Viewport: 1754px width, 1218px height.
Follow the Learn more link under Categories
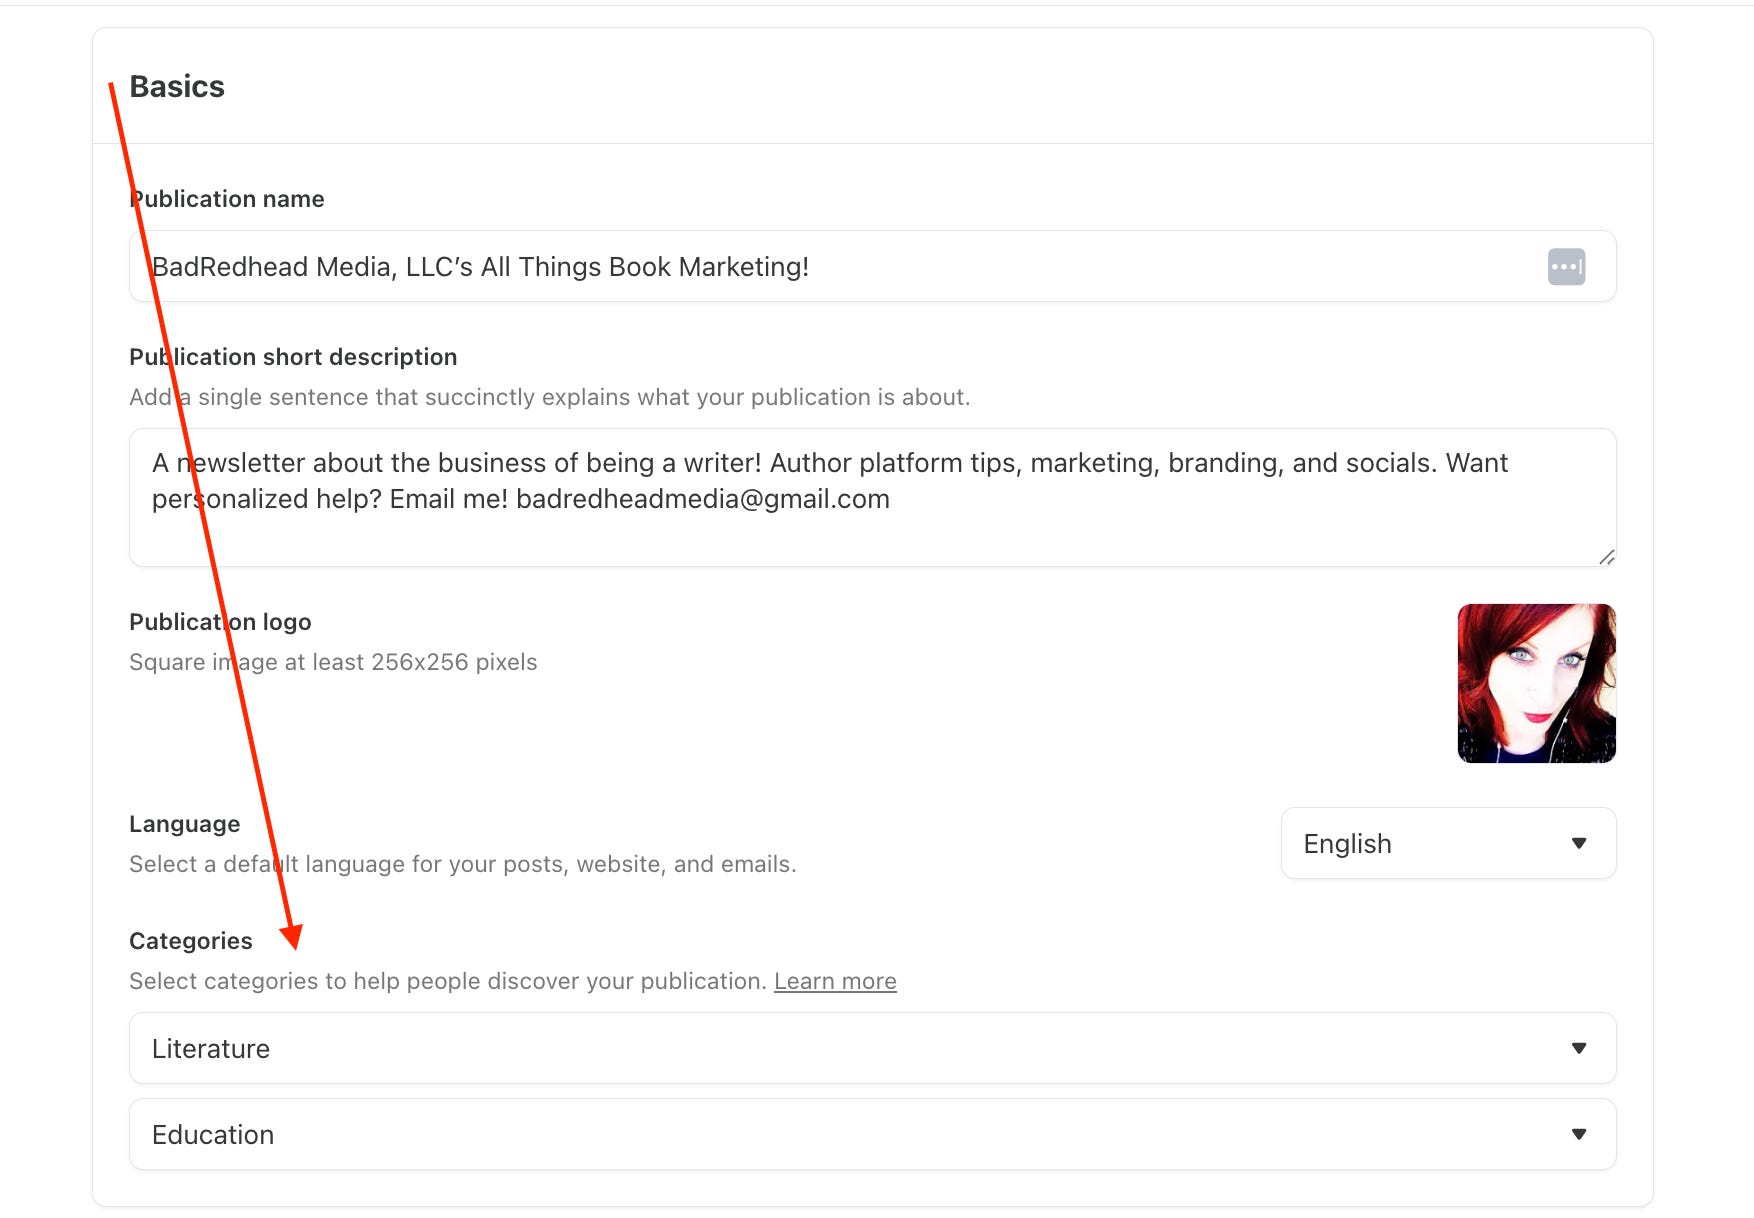835,981
